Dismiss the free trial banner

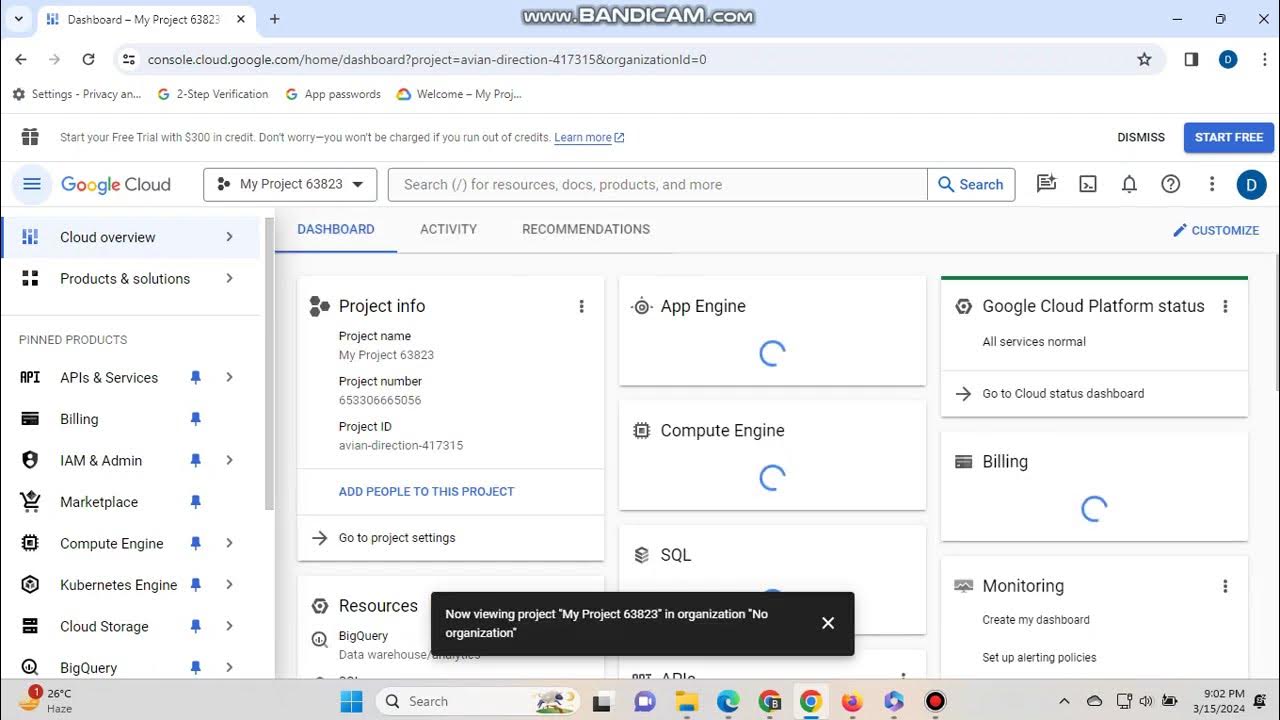coord(1141,137)
